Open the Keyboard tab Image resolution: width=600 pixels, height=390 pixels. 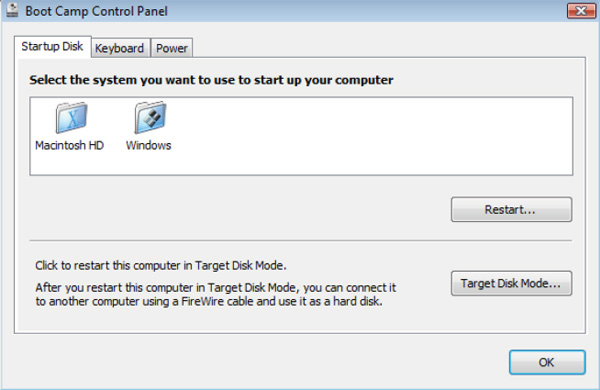119,48
